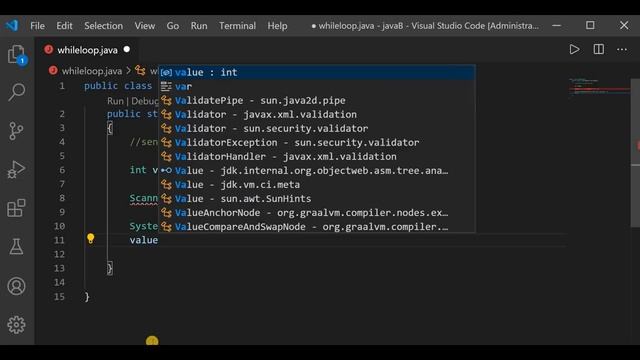640x360 pixels.
Task: Click the Run code lens link
Action: coord(115,101)
